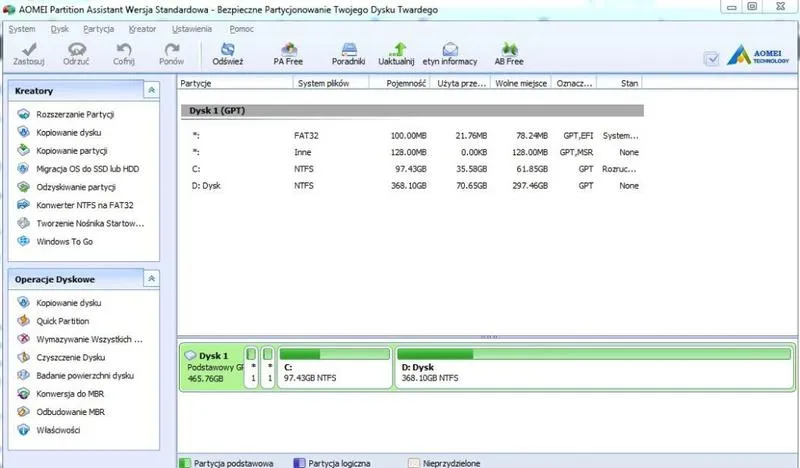The image size is (800, 468).
Task: Click the Odrzuć (discard) toolbar icon
Action: click(x=77, y=49)
